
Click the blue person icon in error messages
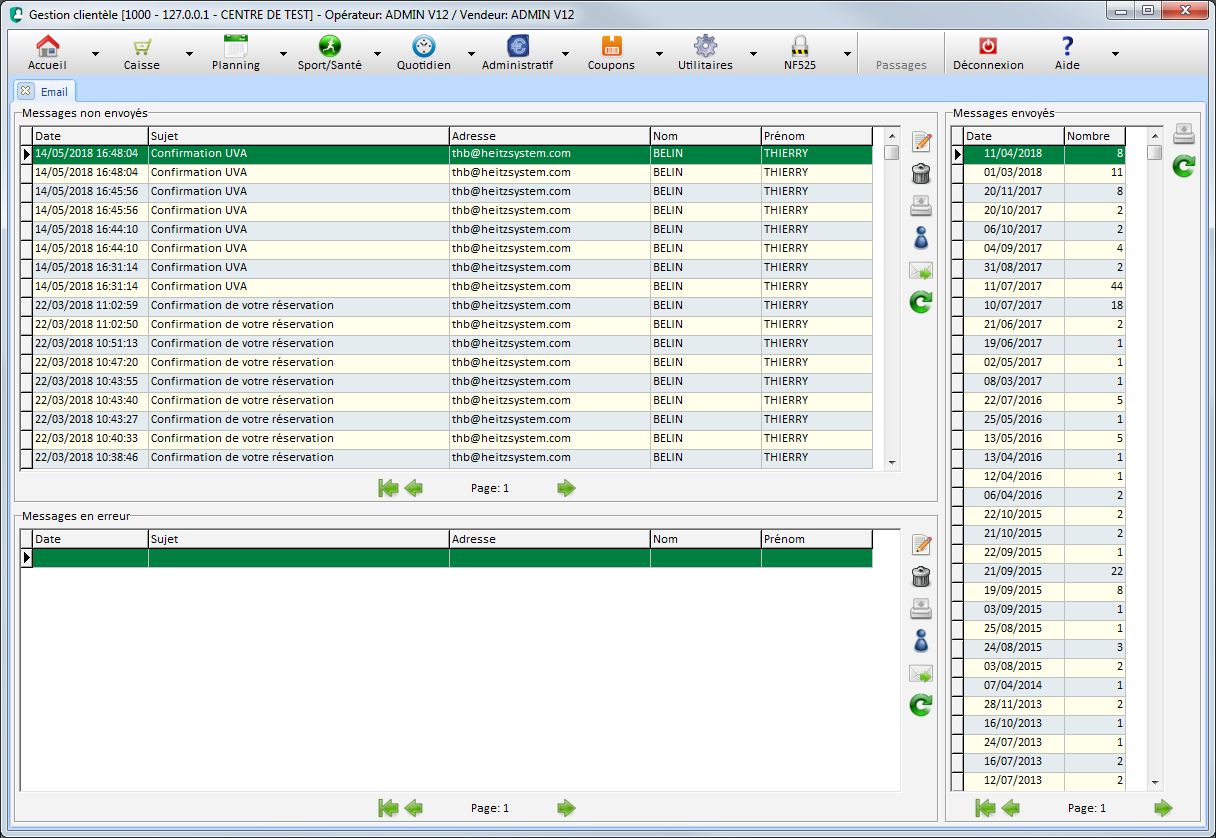click(x=920, y=641)
